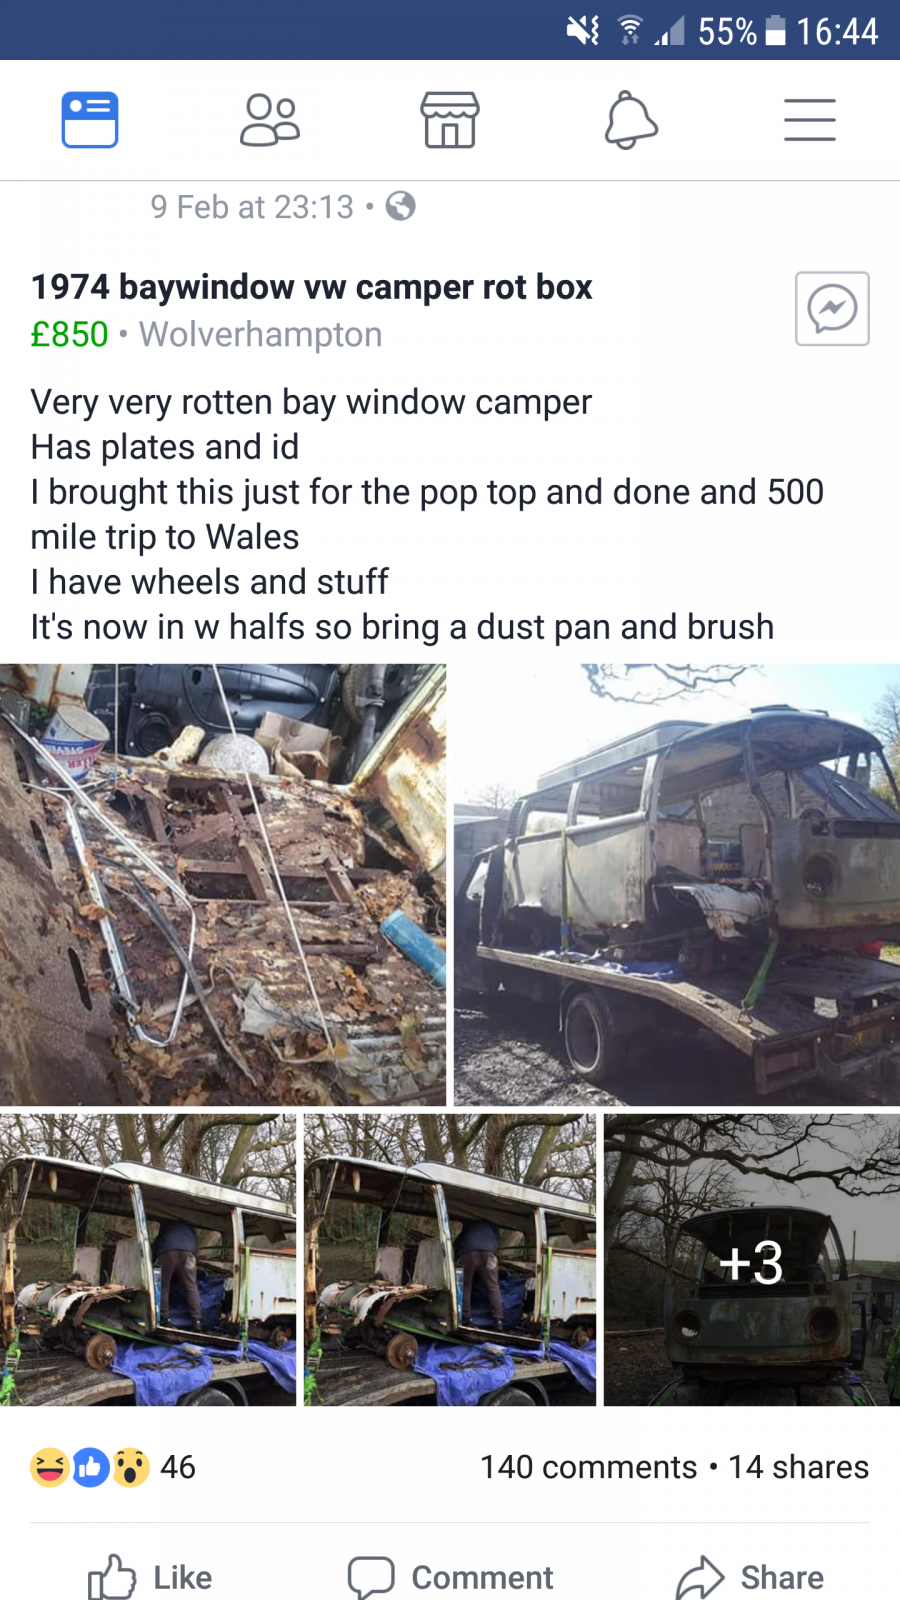Open the Marketplace storefront icon
900x1600 pixels.
point(450,120)
